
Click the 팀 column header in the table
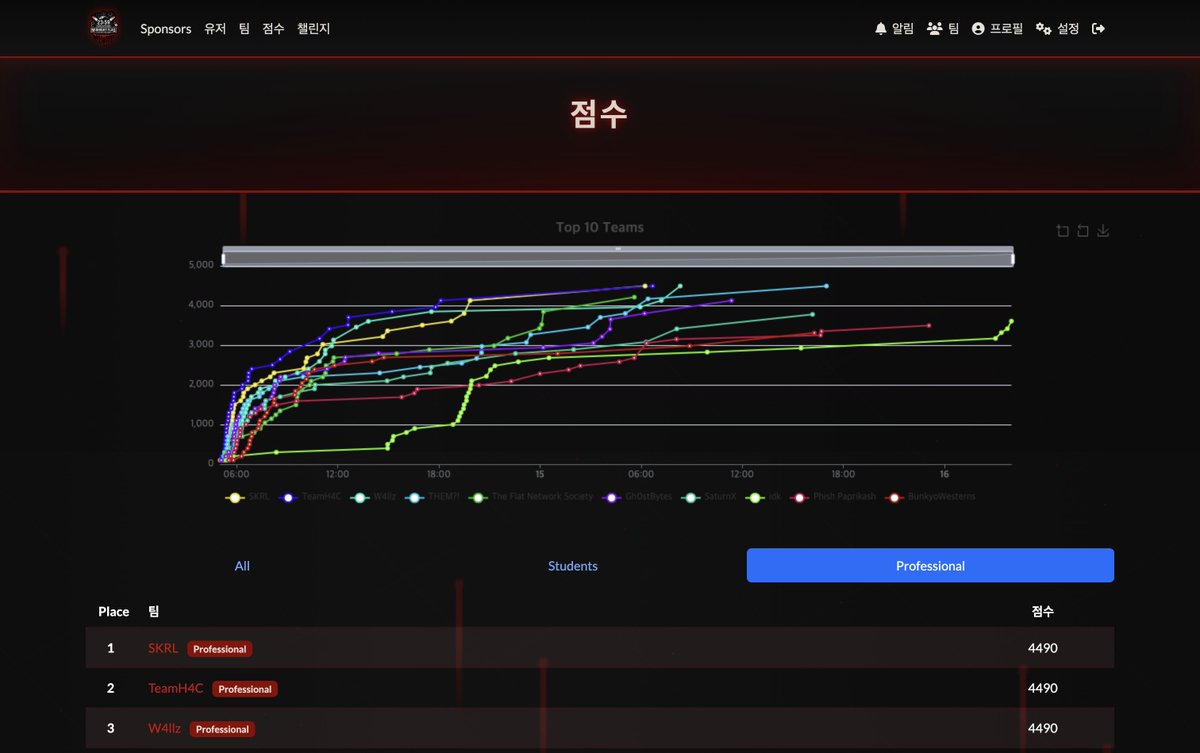tap(154, 611)
